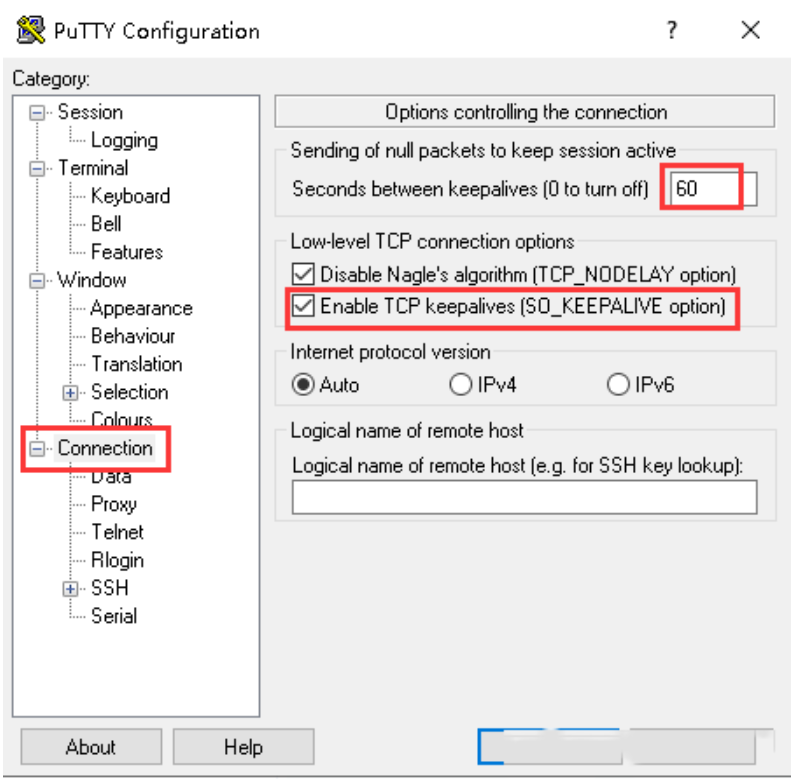This screenshot has width=805, height=779.
Task: Toggle Disable Nagle's algorithm checkbox
Action: click(x=302, y=274)
